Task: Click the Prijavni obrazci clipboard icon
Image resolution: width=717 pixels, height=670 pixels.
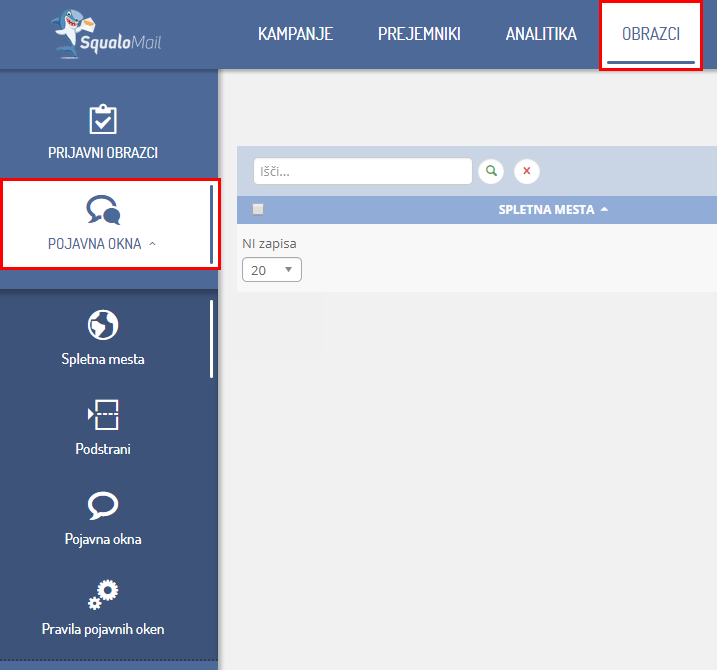Action: tap(103, 120)
